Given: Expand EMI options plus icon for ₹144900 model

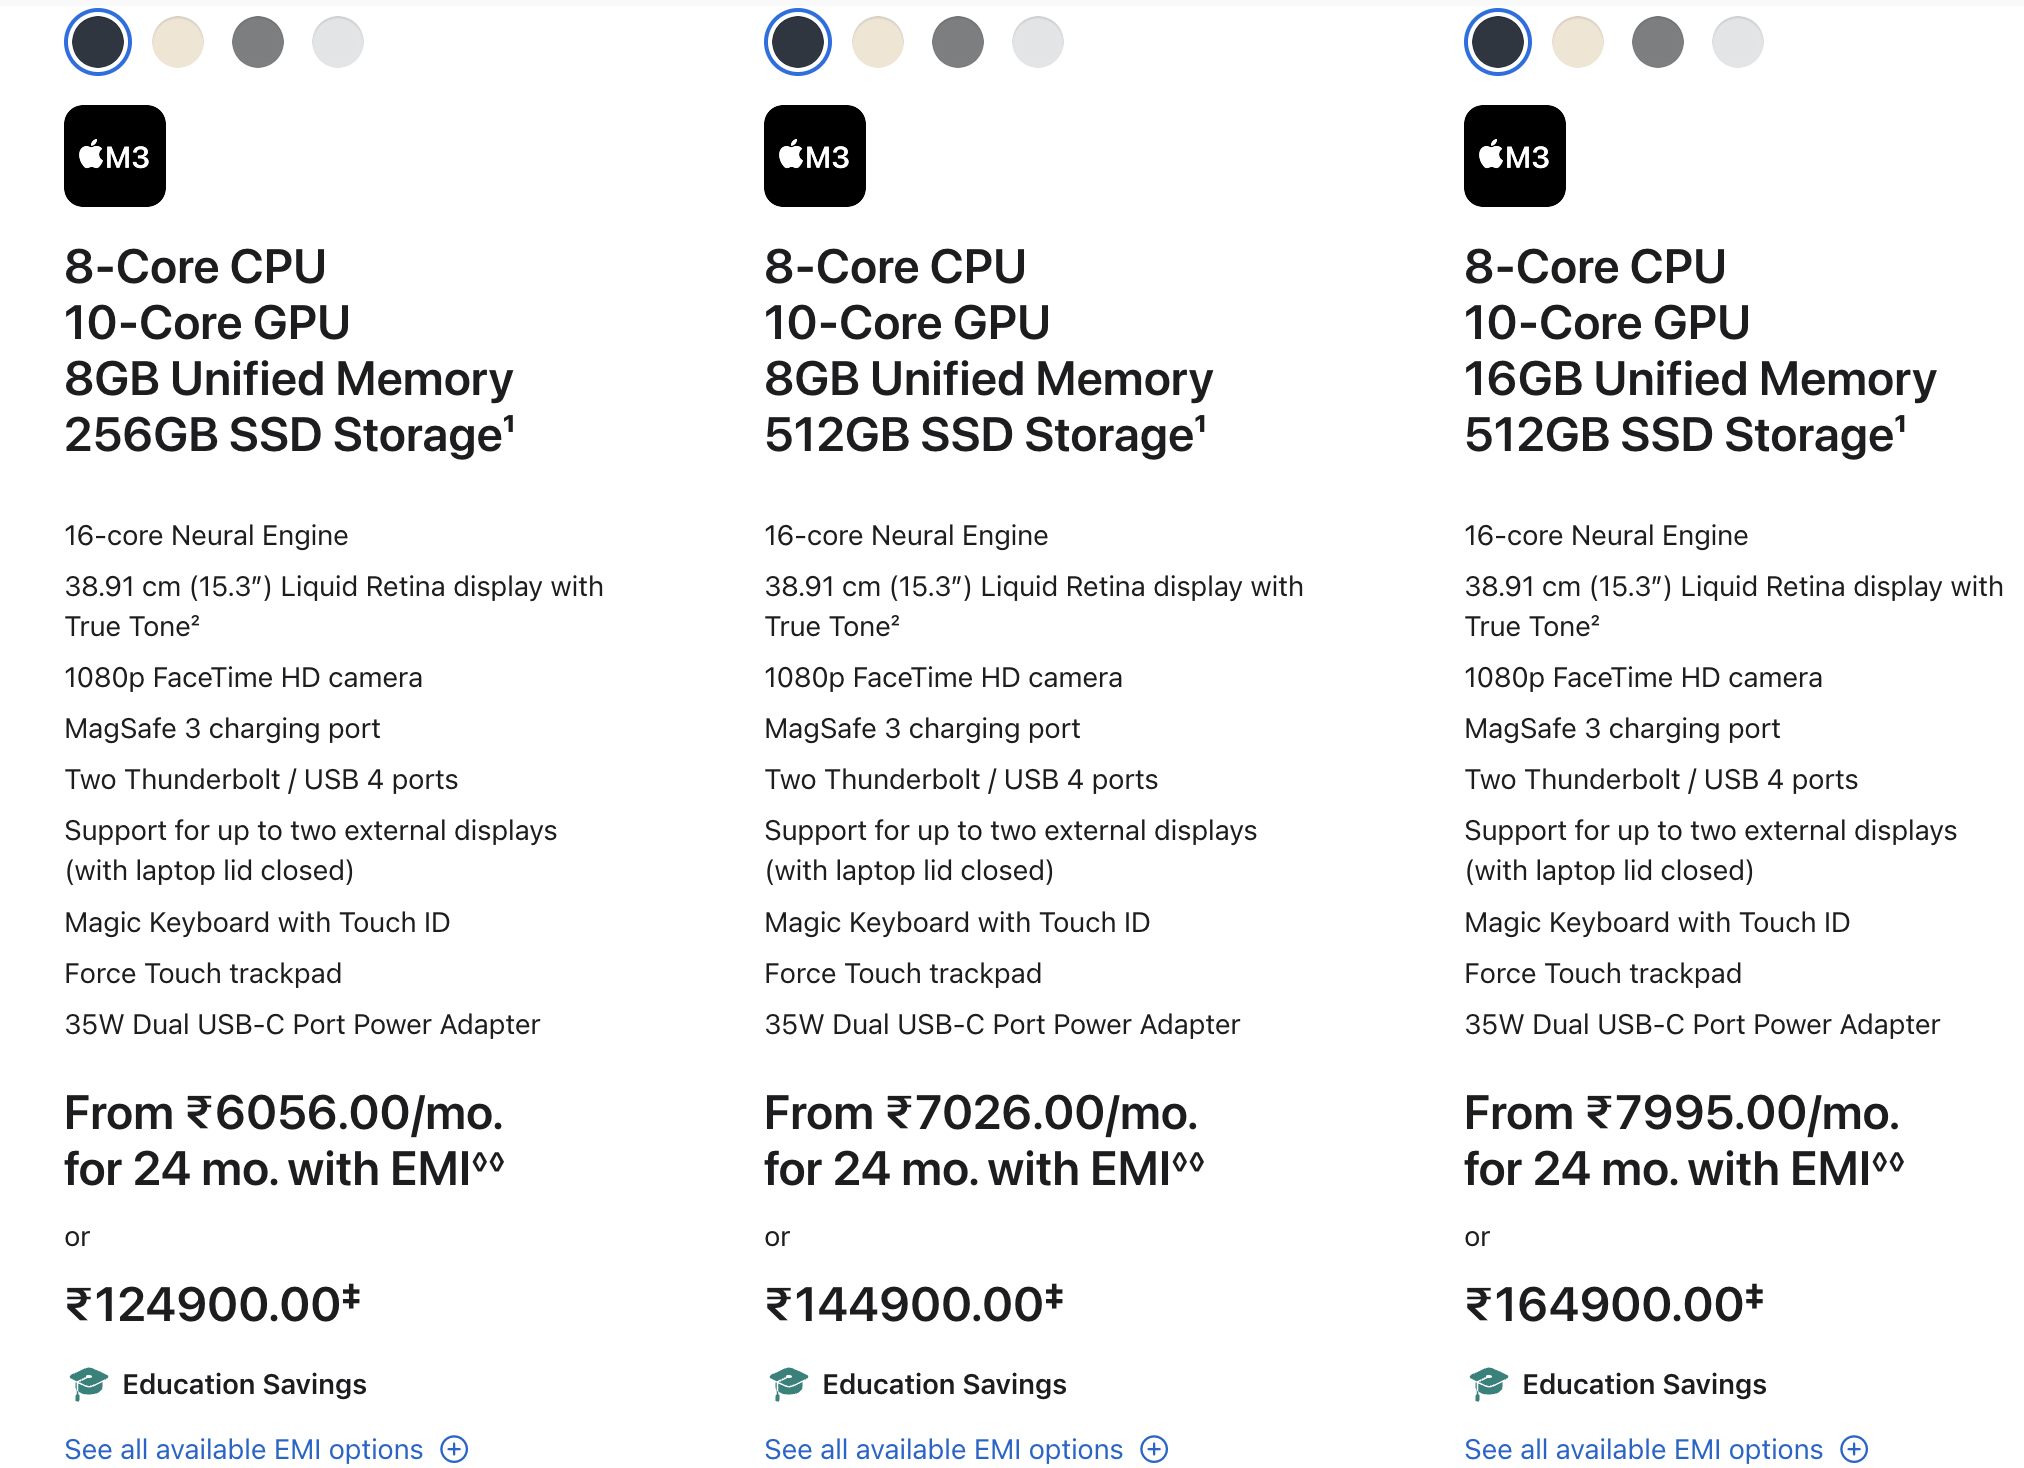Looking at the screenshot, I should pyautogui.click(x=1155, y=1449).
